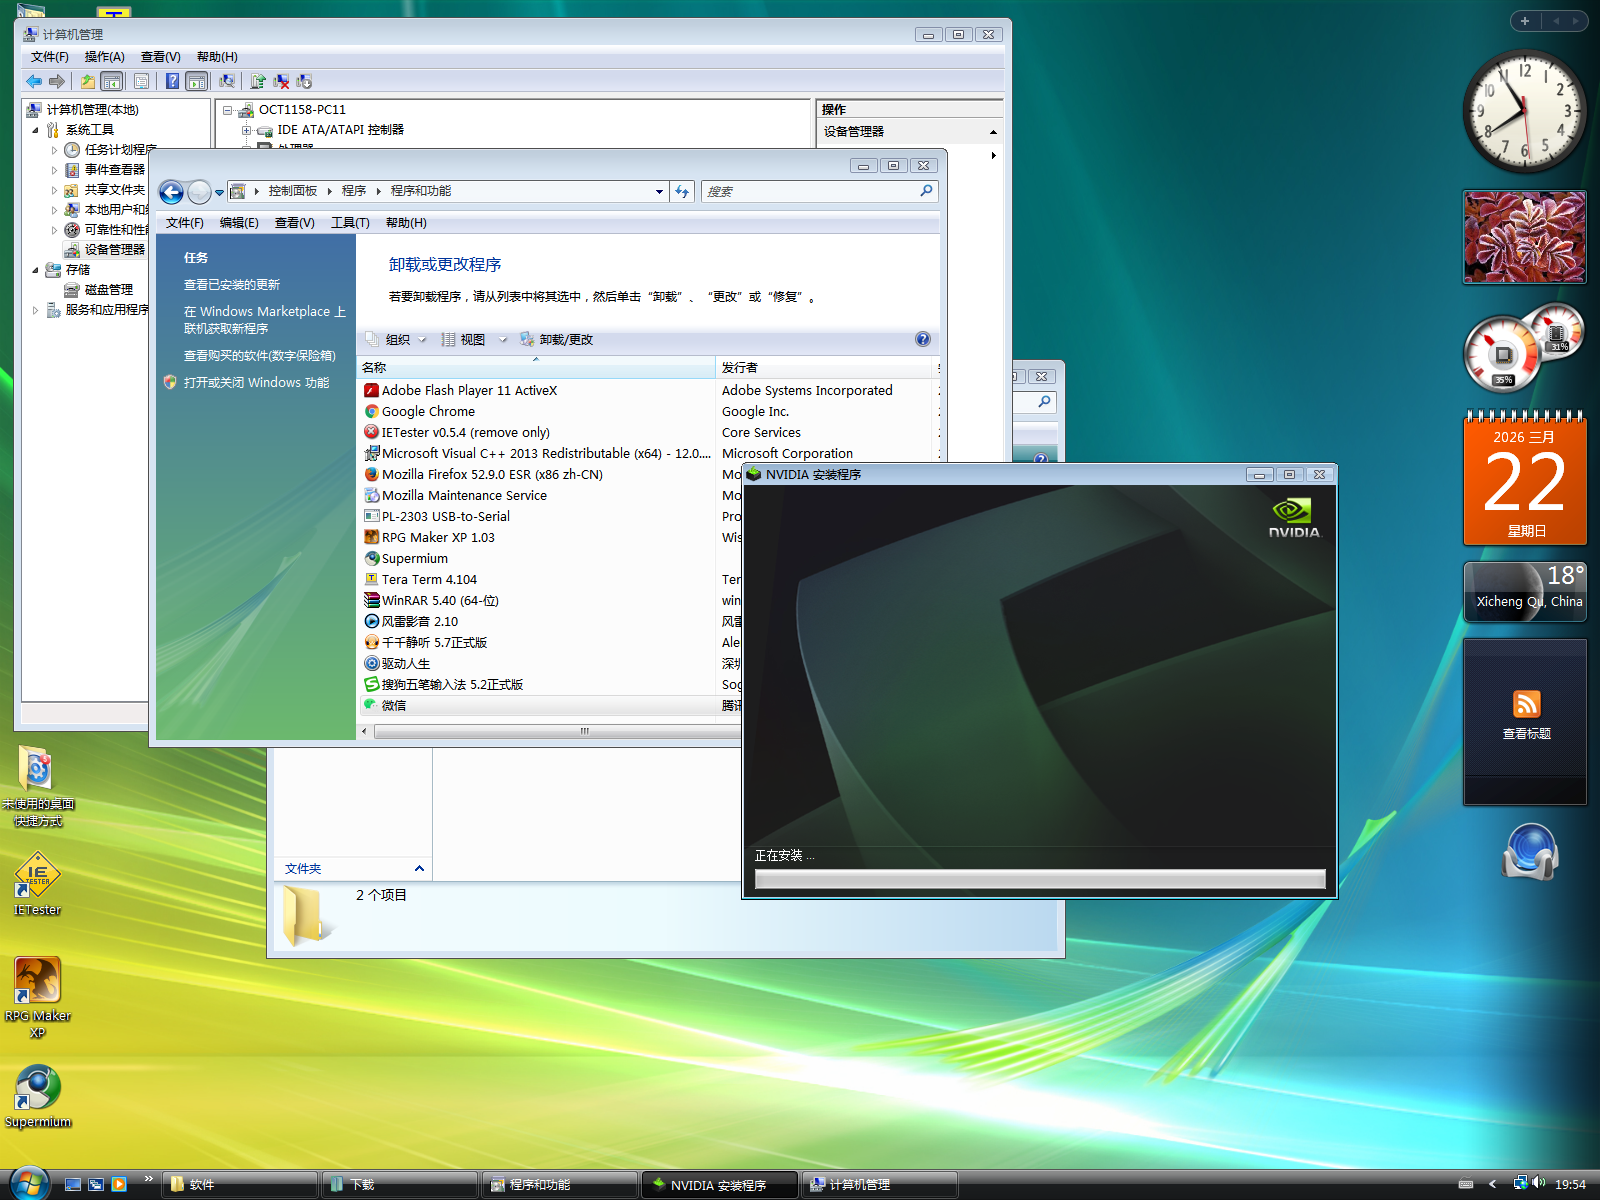Collapse the 系统工具 tree node
Screen dimensions: 1600x1200
tap(36, 130)
